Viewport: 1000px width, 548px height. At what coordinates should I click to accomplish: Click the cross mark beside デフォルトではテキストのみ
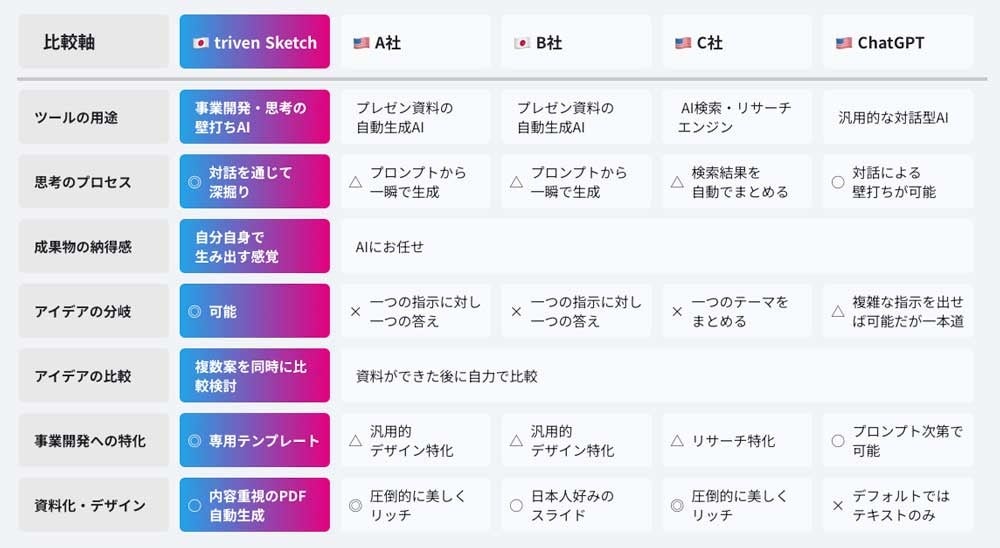(x=838, y=506)
